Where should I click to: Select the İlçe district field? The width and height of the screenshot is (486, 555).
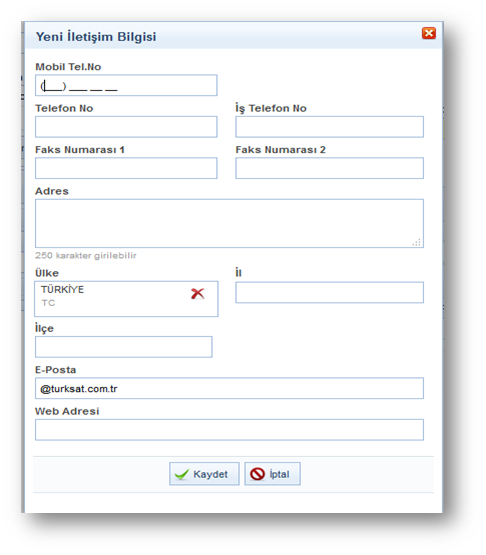(x=124, y=347)
